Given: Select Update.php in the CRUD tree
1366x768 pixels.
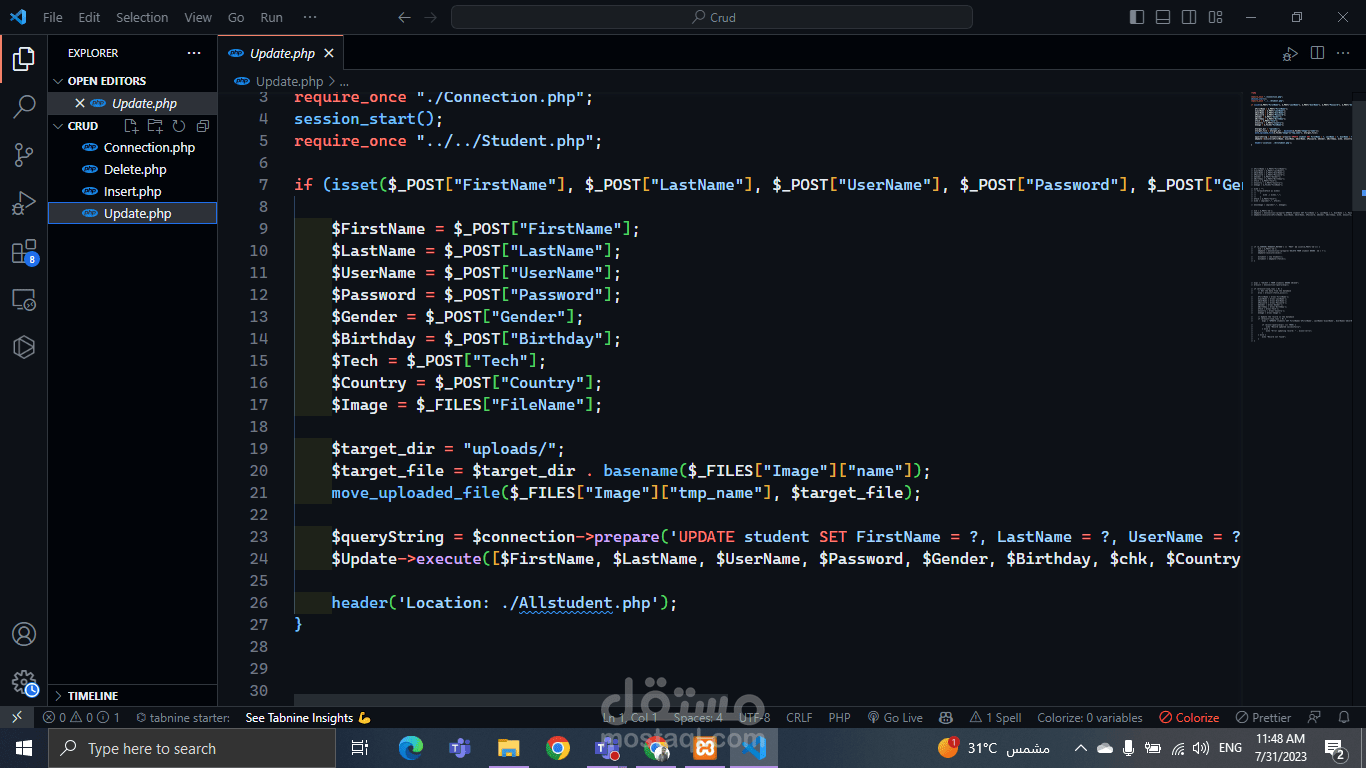Looking at the screenshot, I should [x=132, y=213].
